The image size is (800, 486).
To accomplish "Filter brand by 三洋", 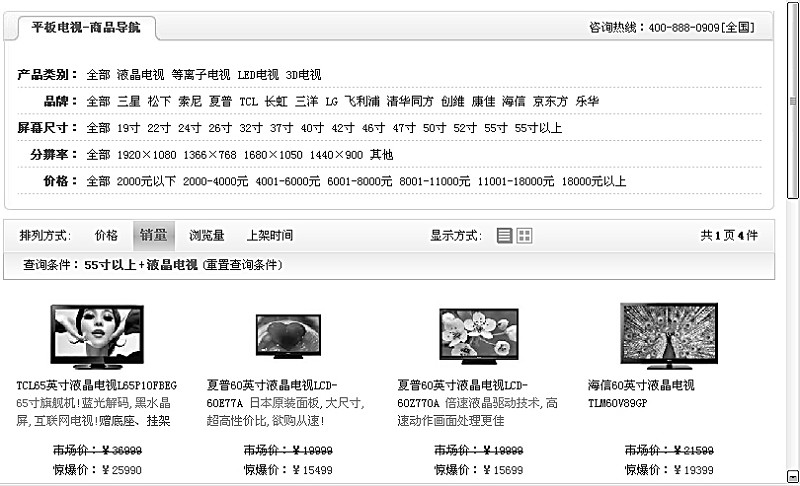I will click(x=307, y=101).
